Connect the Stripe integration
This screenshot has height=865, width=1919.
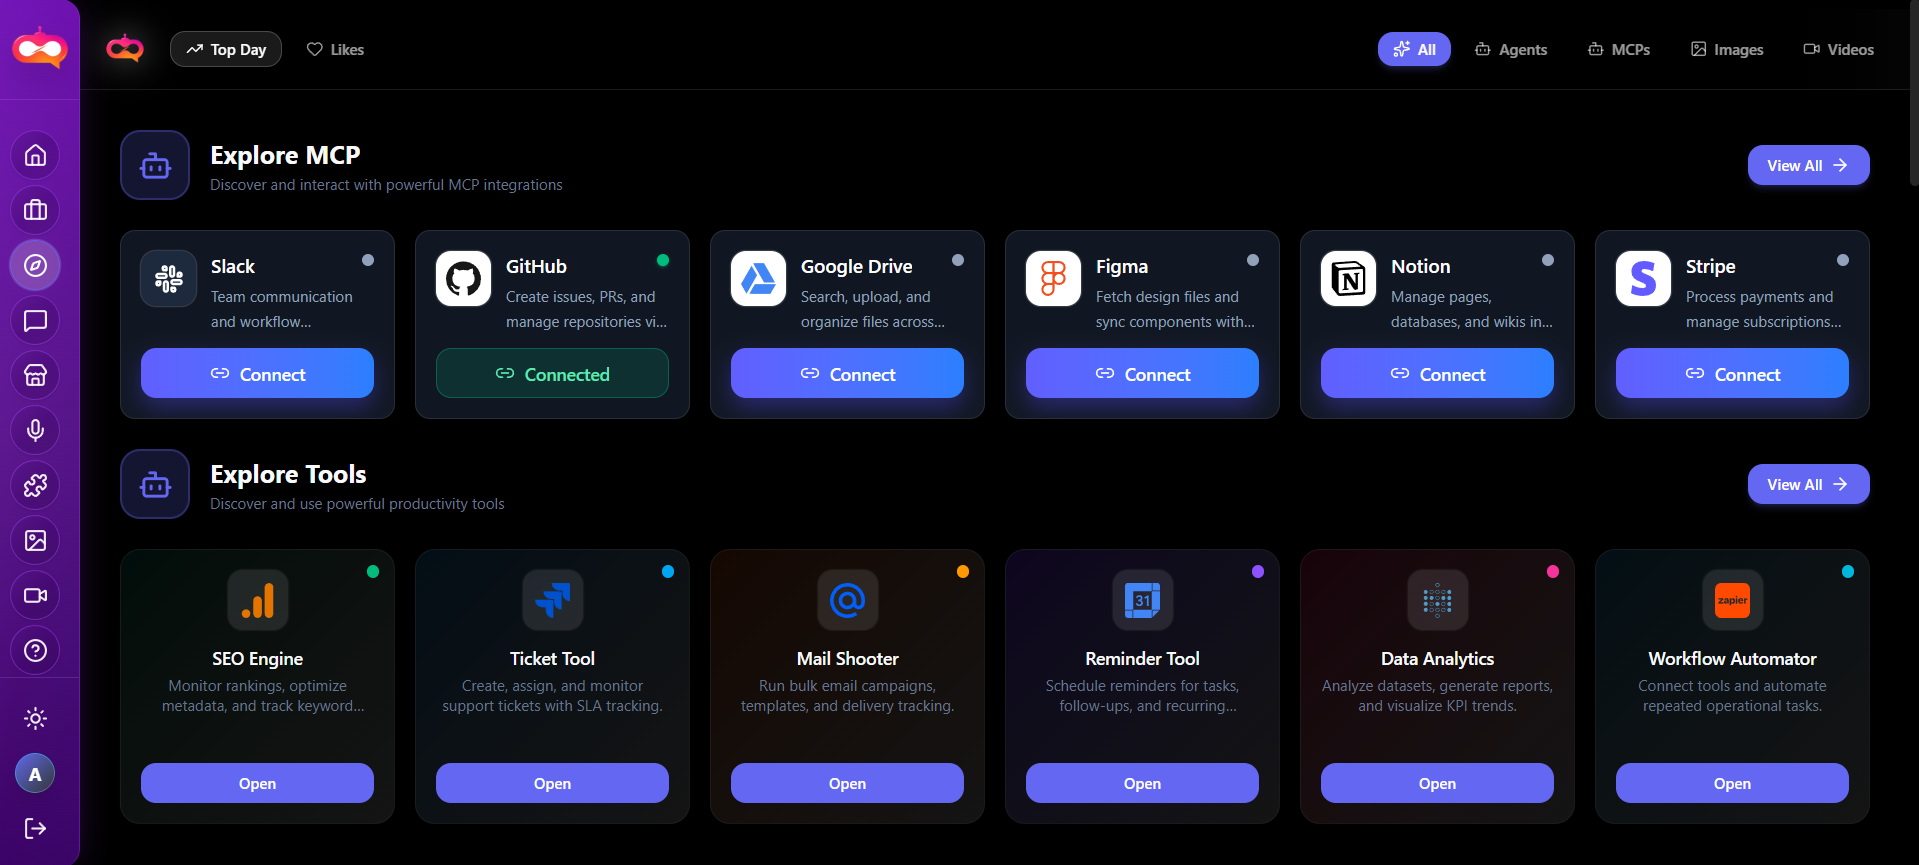[1732, 373]
